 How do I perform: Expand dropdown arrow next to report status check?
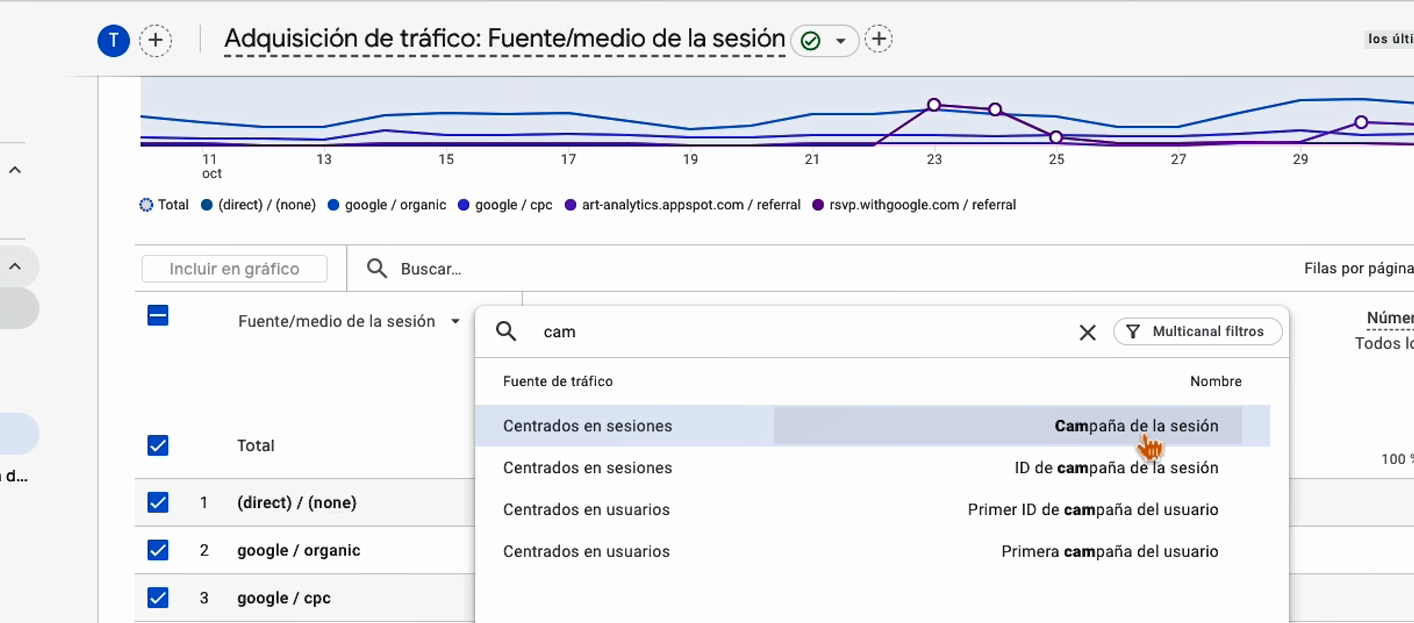[x=841, y=41]
